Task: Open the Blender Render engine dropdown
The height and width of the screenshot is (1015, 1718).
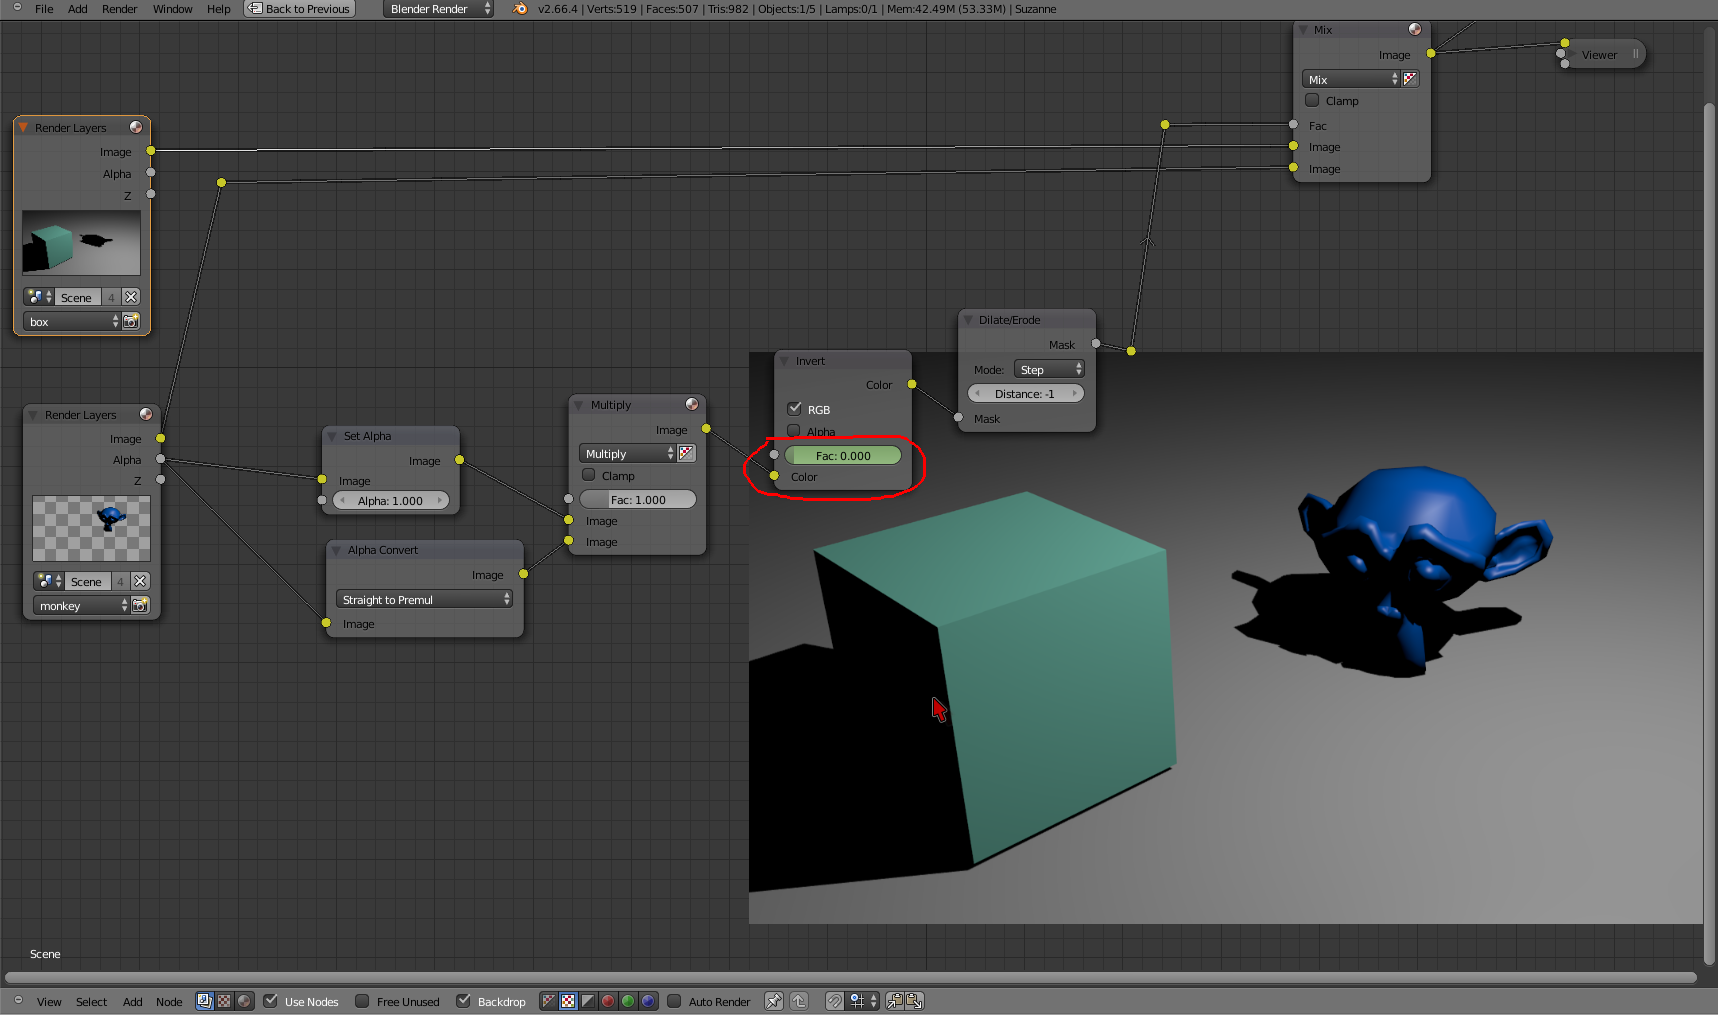Action: (x=439, y=9)
